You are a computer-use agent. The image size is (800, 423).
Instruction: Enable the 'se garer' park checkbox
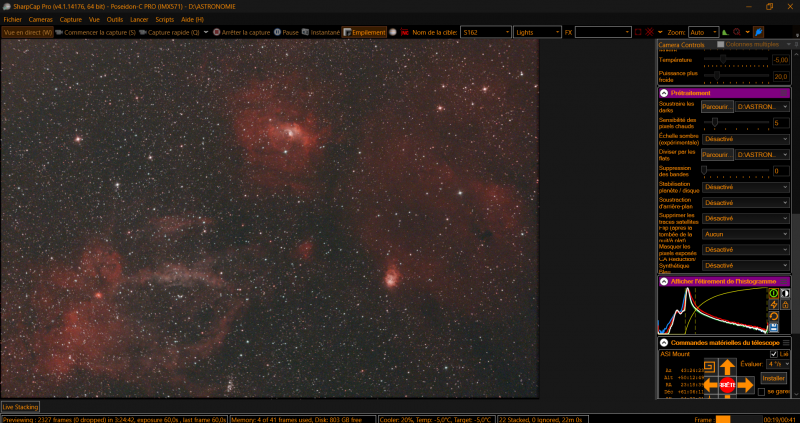coord(761,392)
